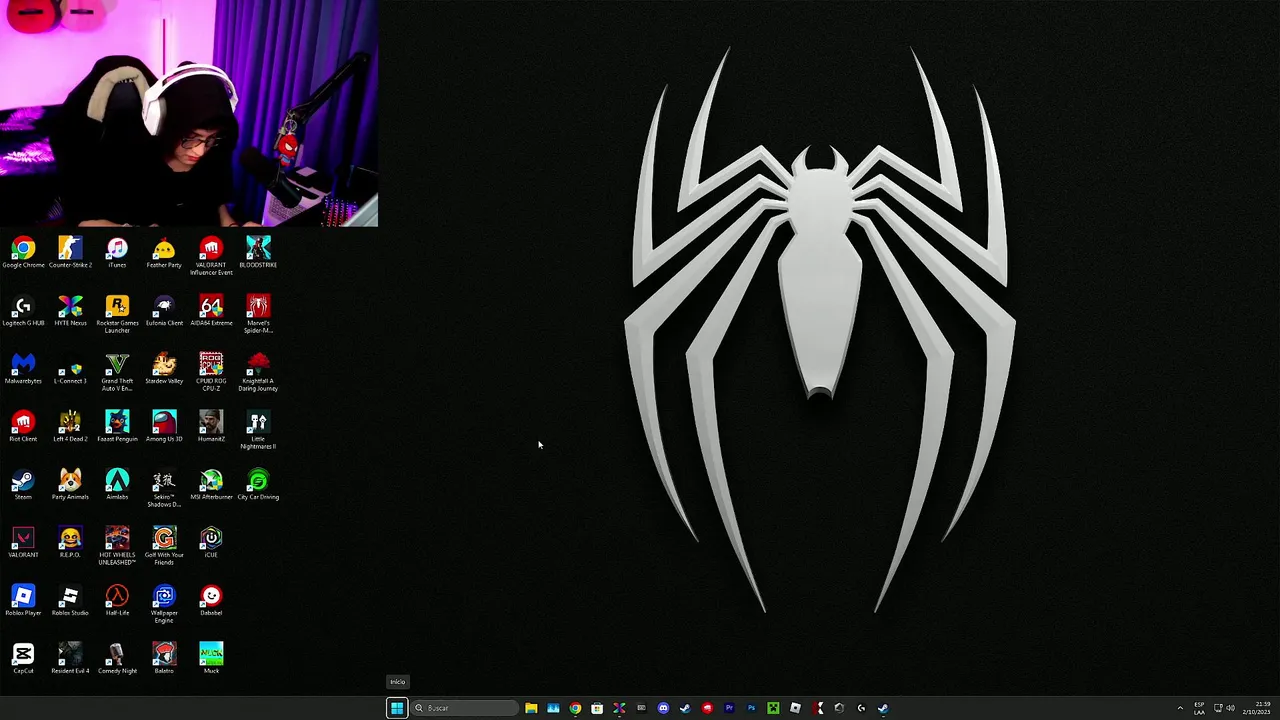This screenshot has width=1280, height=720.
Task: Select the VALORANT game desktop shortcut
Action: (x=23, y=542)
